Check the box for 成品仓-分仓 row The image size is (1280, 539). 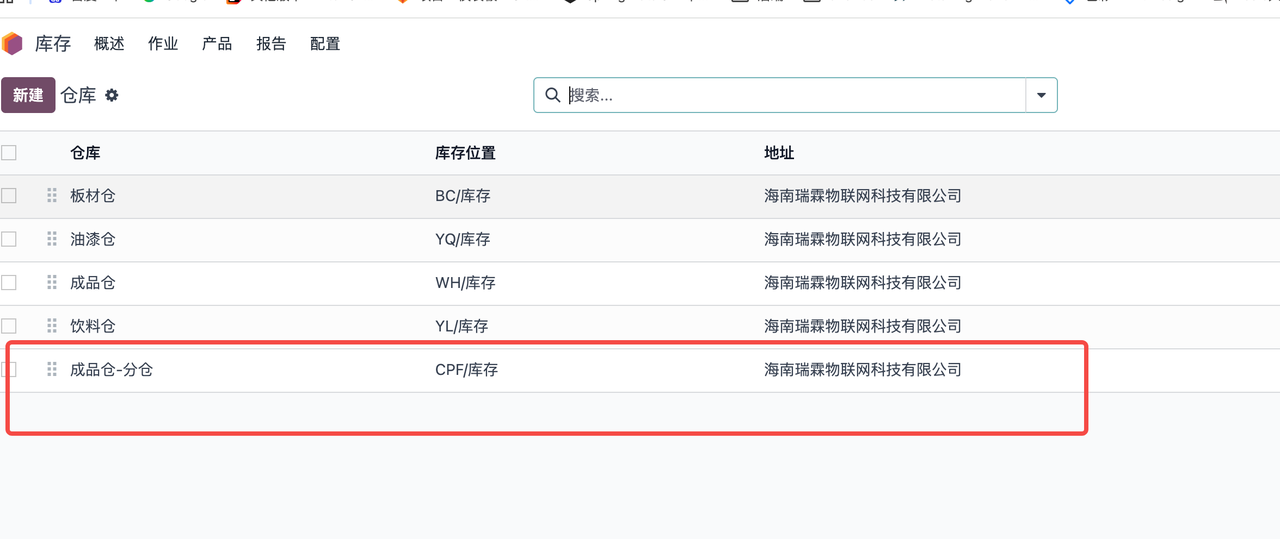[9, 370]
